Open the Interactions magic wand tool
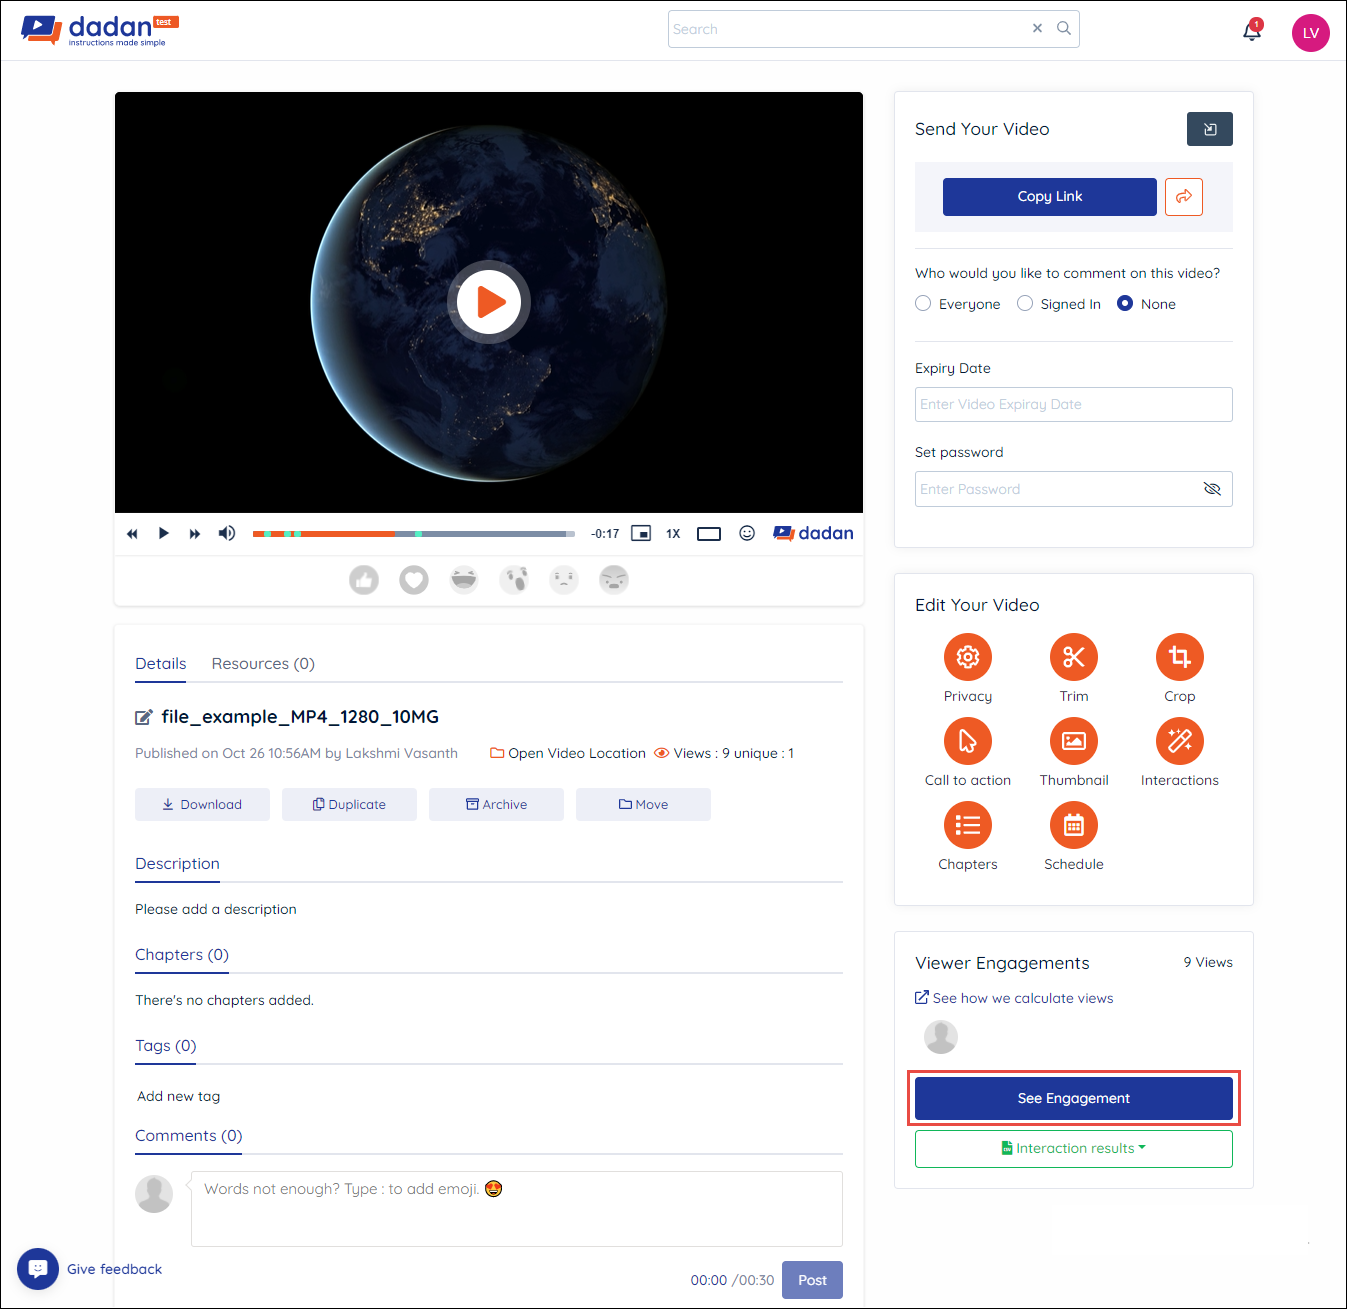The width and height of the screenshot is (1347, 1309). click(x=1180, y=741)
